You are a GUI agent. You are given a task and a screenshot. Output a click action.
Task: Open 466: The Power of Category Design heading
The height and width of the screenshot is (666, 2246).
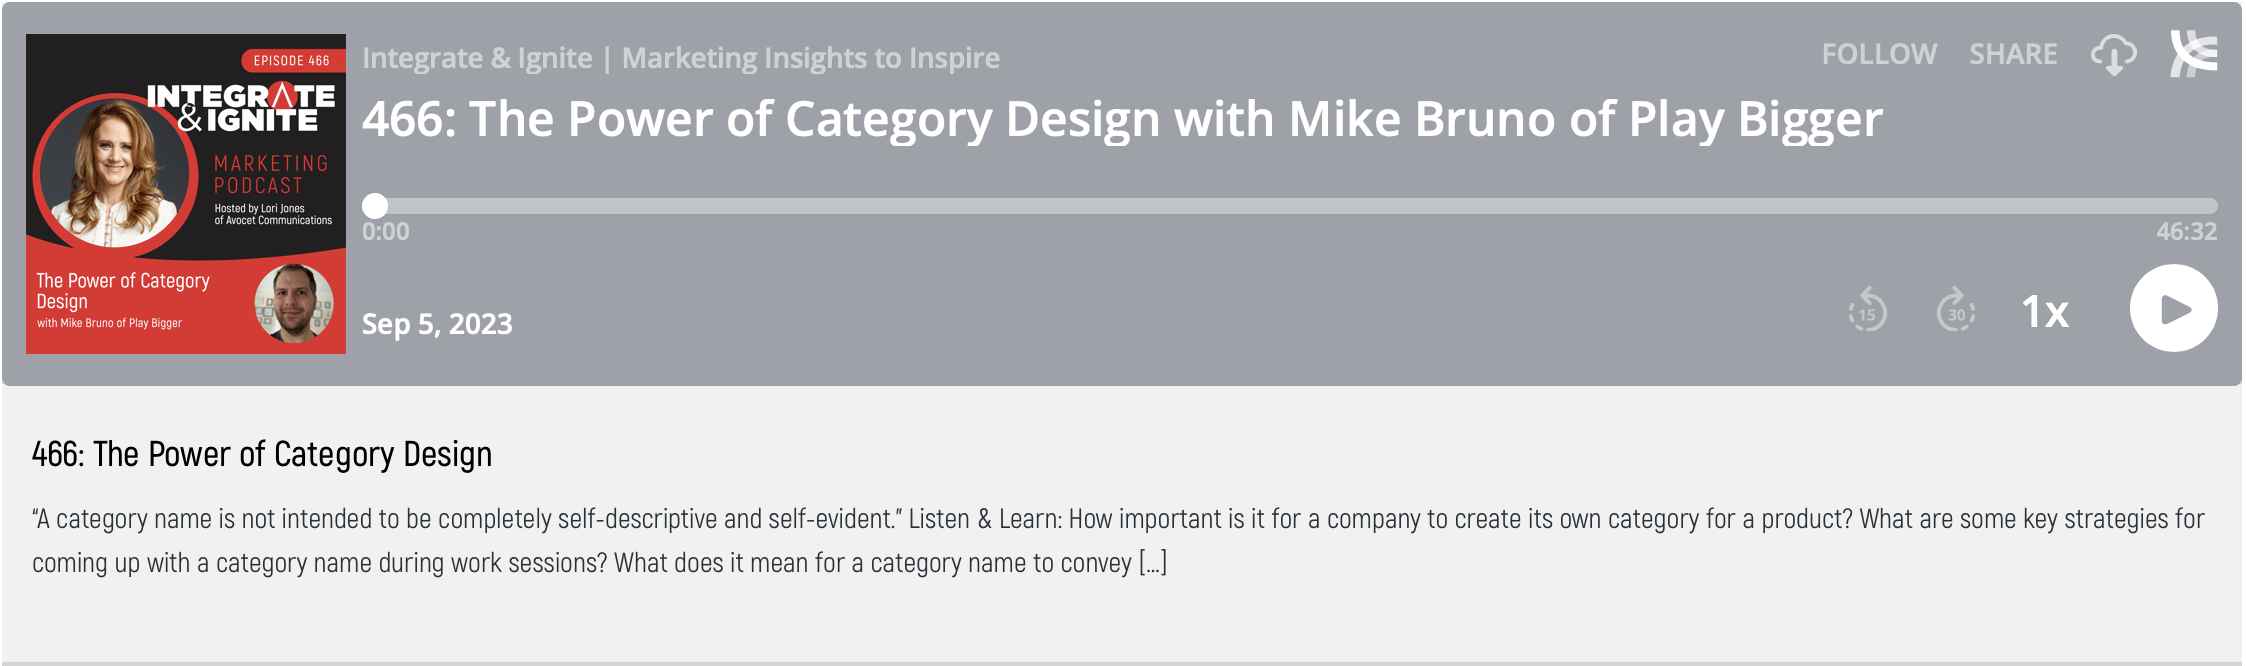coord(262,454)
